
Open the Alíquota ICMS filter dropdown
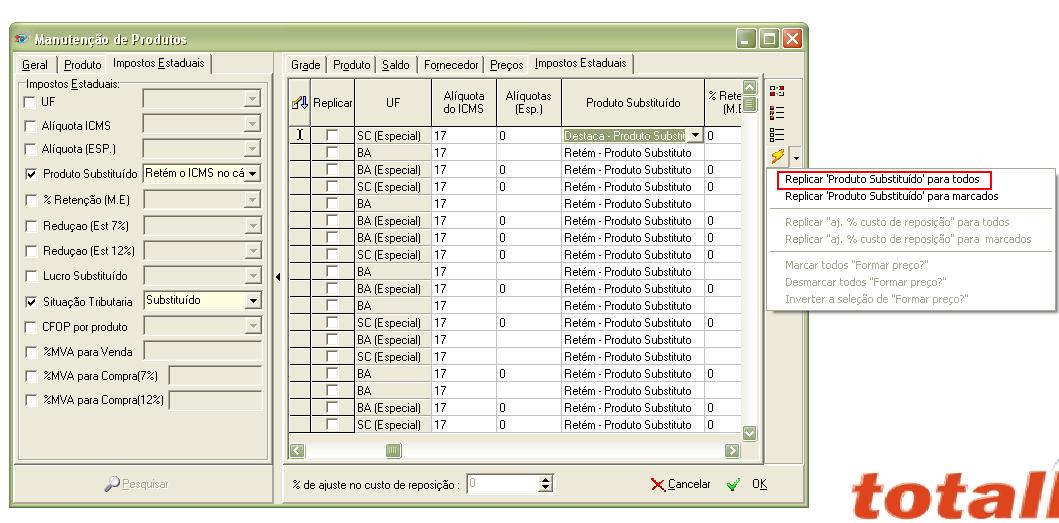click(252, 124)
